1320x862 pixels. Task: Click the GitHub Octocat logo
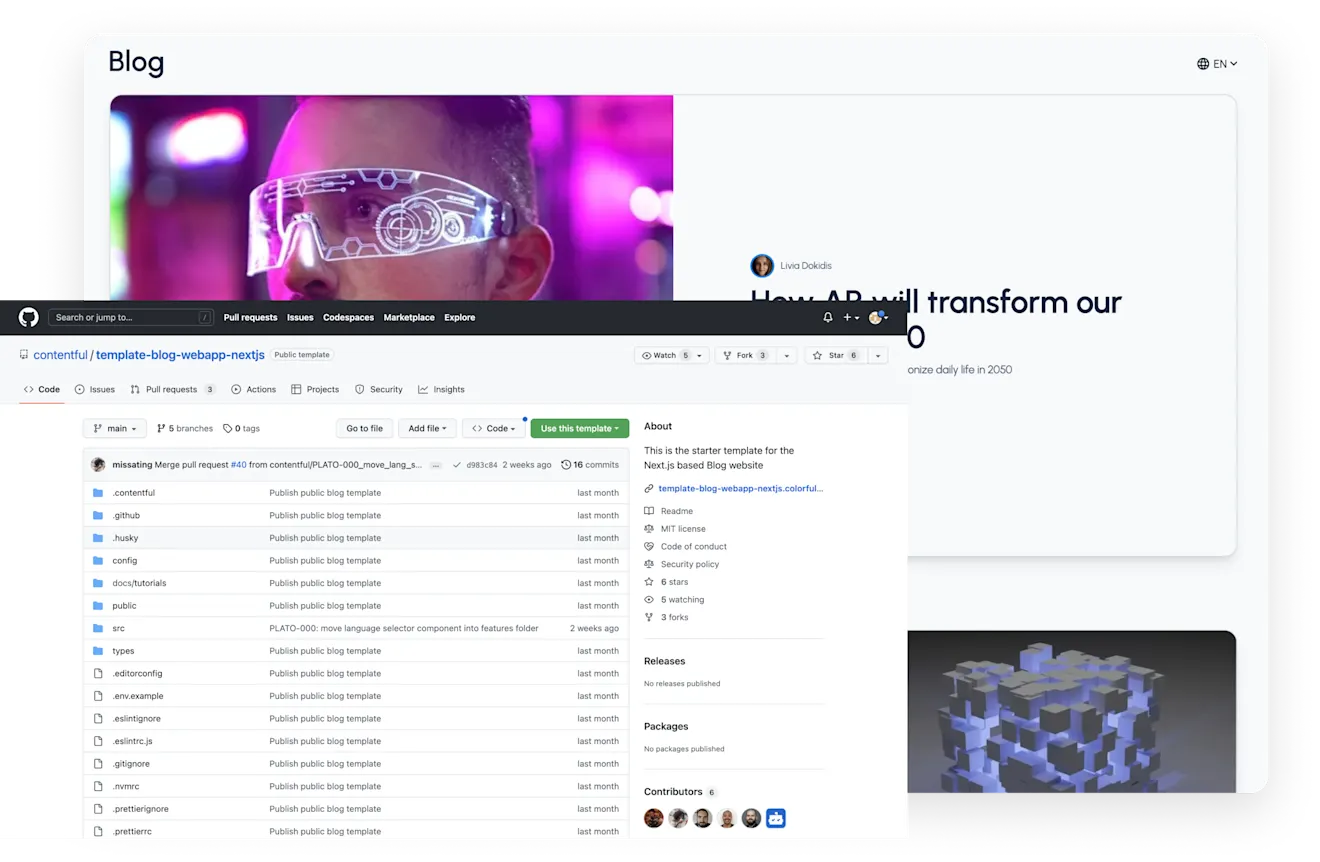pos(28,317)
